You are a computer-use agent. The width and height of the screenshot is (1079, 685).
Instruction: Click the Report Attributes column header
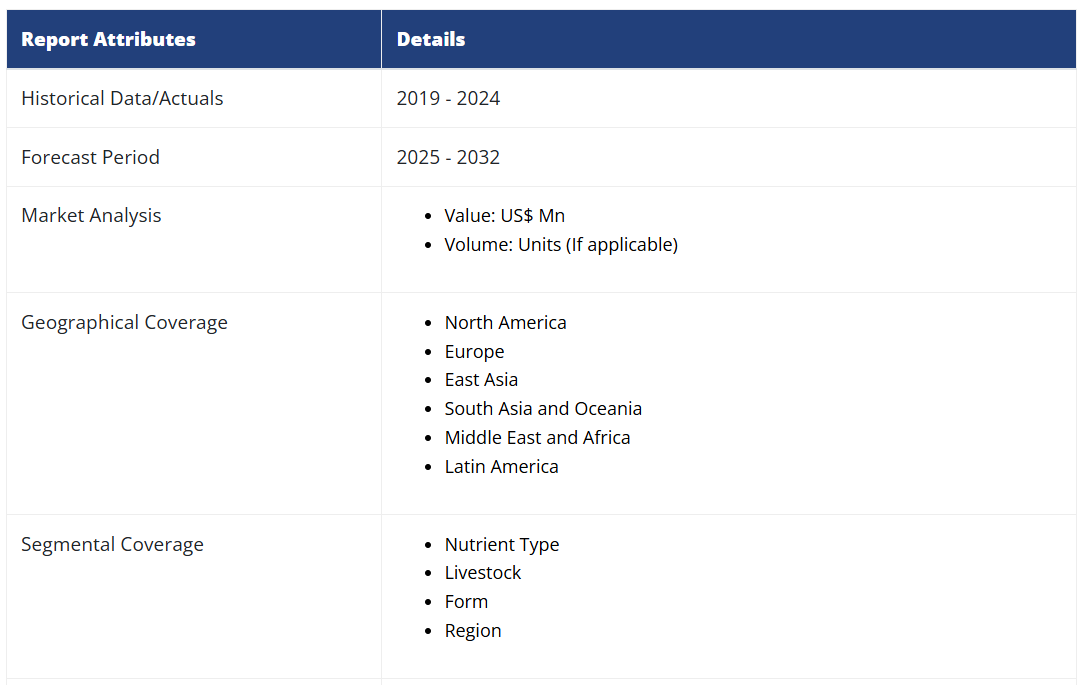point(108,40)
